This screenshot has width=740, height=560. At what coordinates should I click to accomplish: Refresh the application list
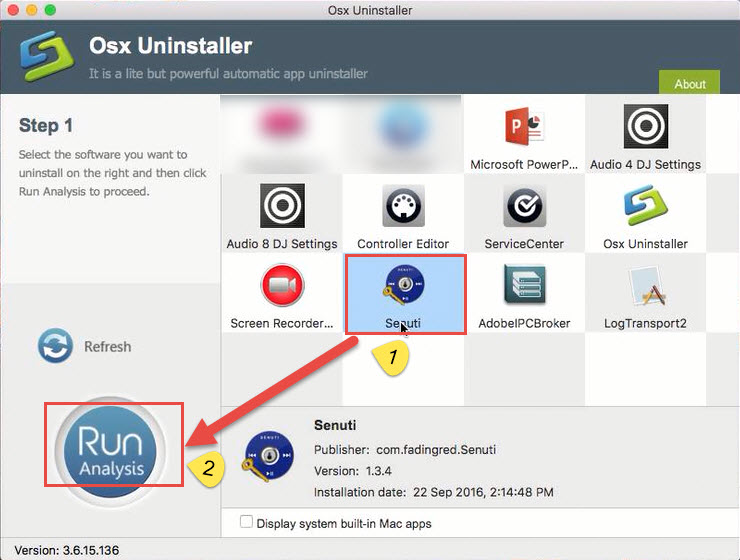pyautogui.click(x=85, y=346)
